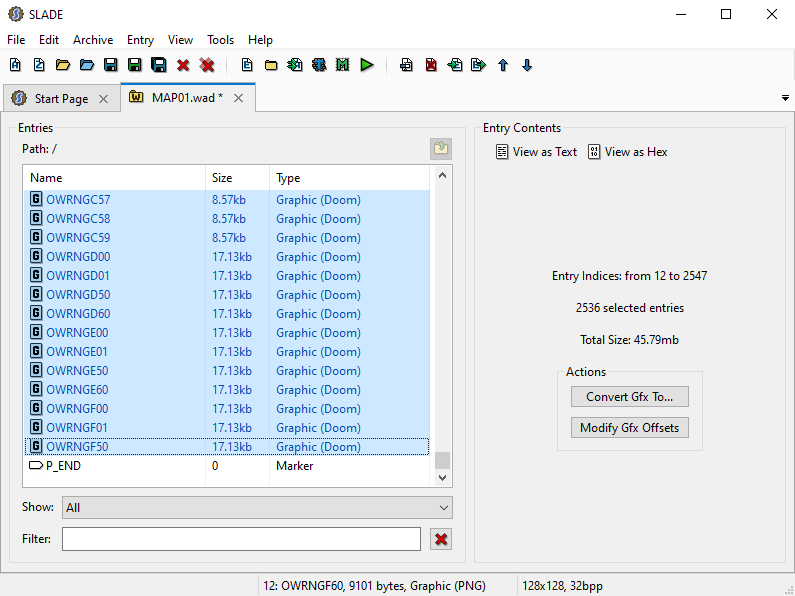Image resolution: width=795 pixels, height=596 pixels.
Task: Click the Move Entry Up arrow icon
Action: pyautogui.click(x=503, y=65)
